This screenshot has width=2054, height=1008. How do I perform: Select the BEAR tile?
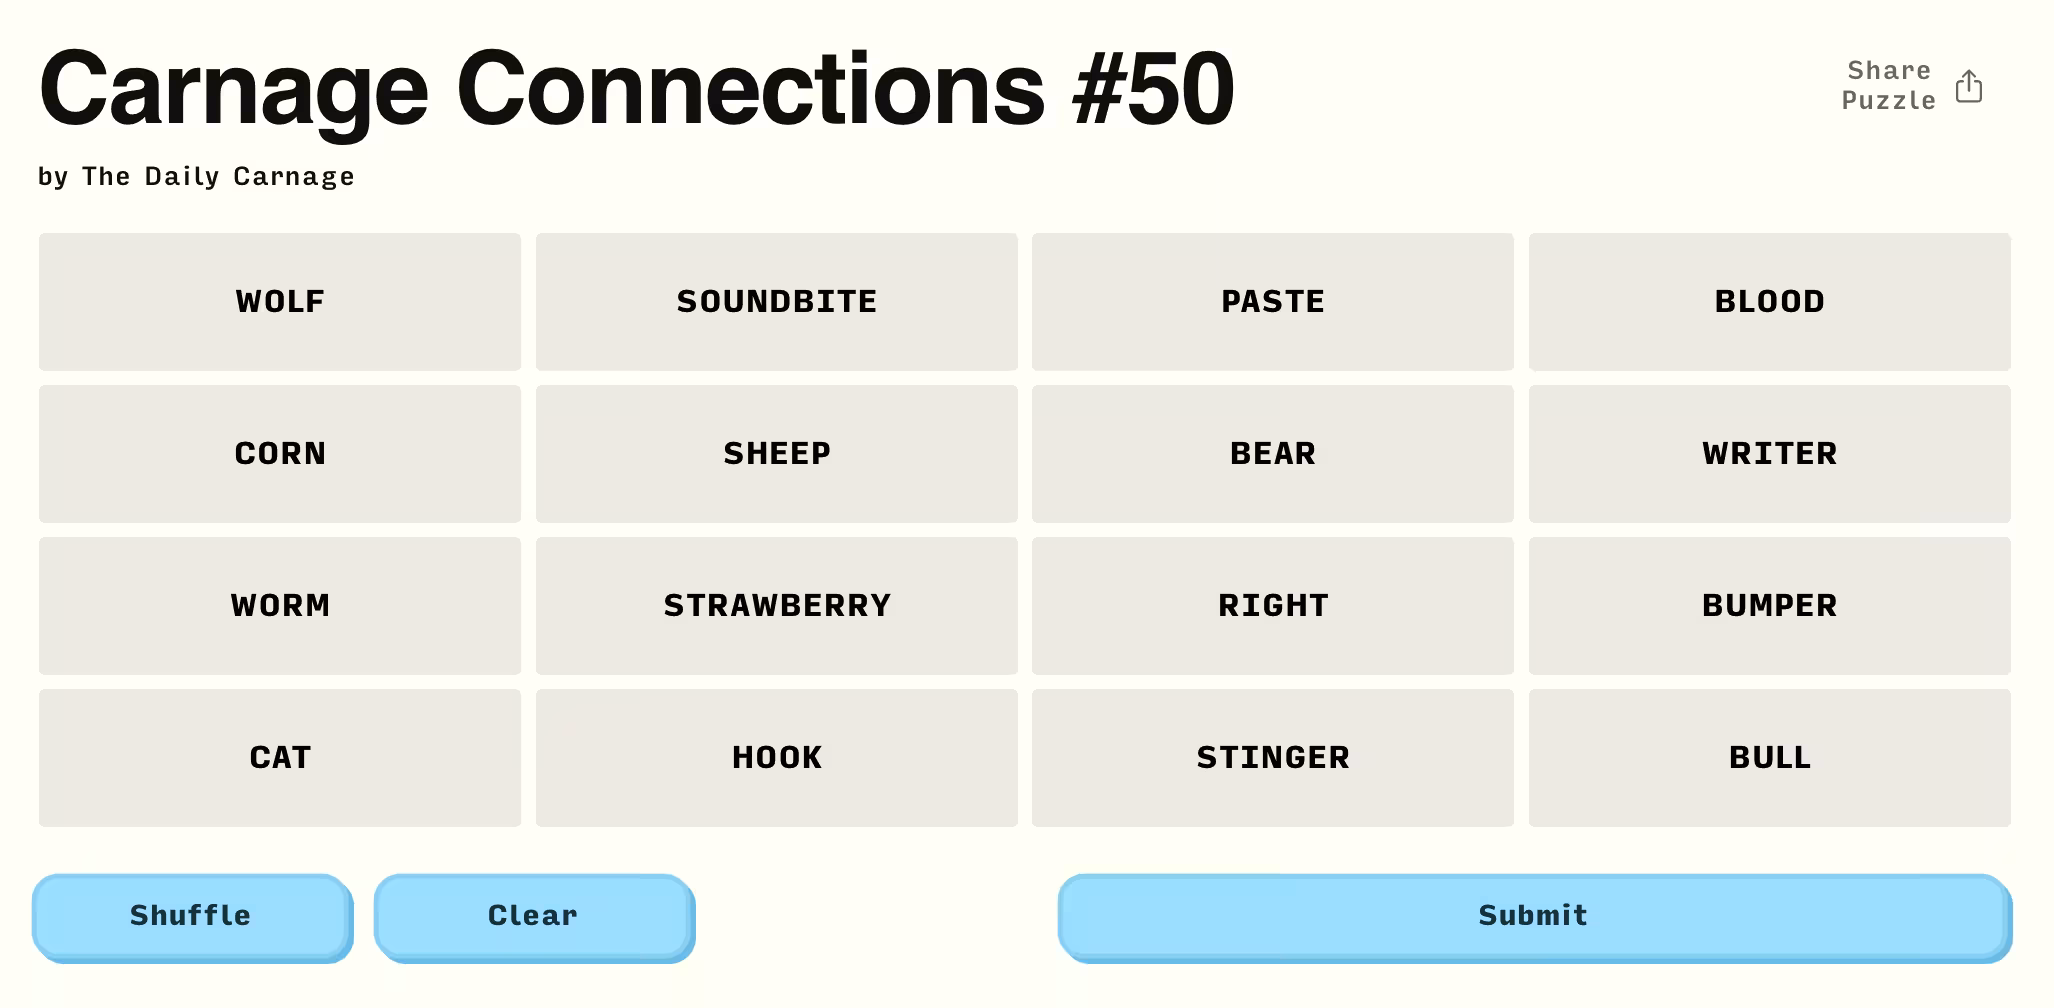[1272, 454]
